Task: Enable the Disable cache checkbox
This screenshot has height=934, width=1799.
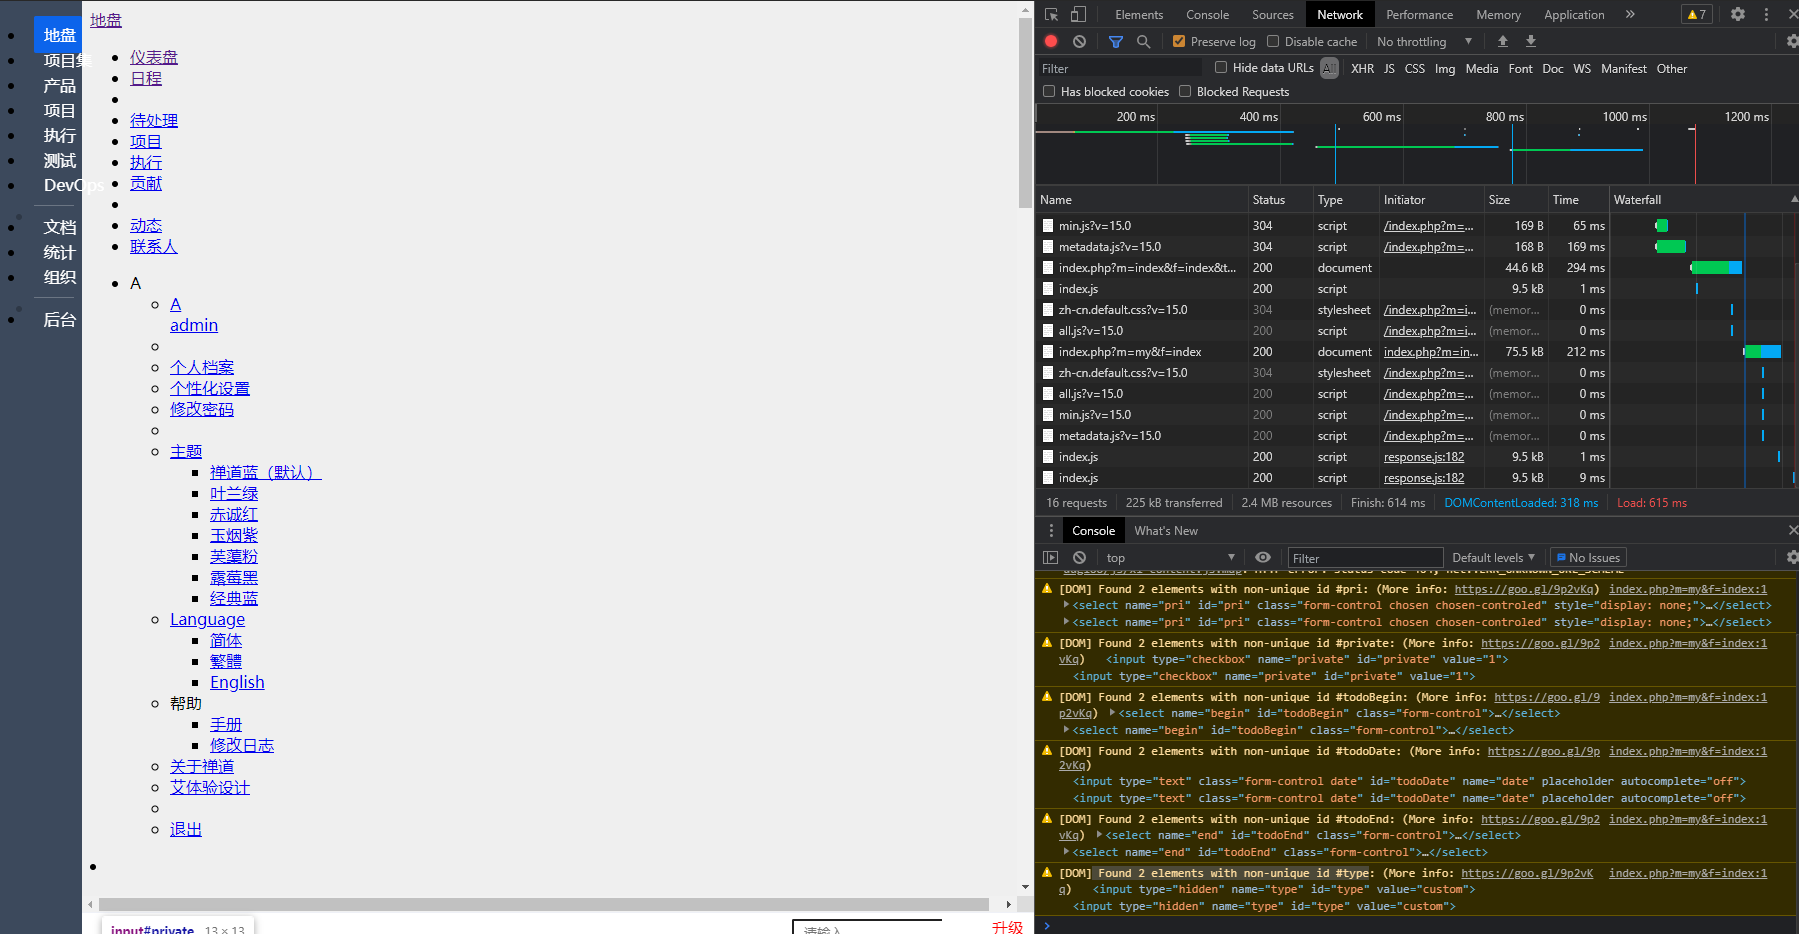Action: 1273,41
